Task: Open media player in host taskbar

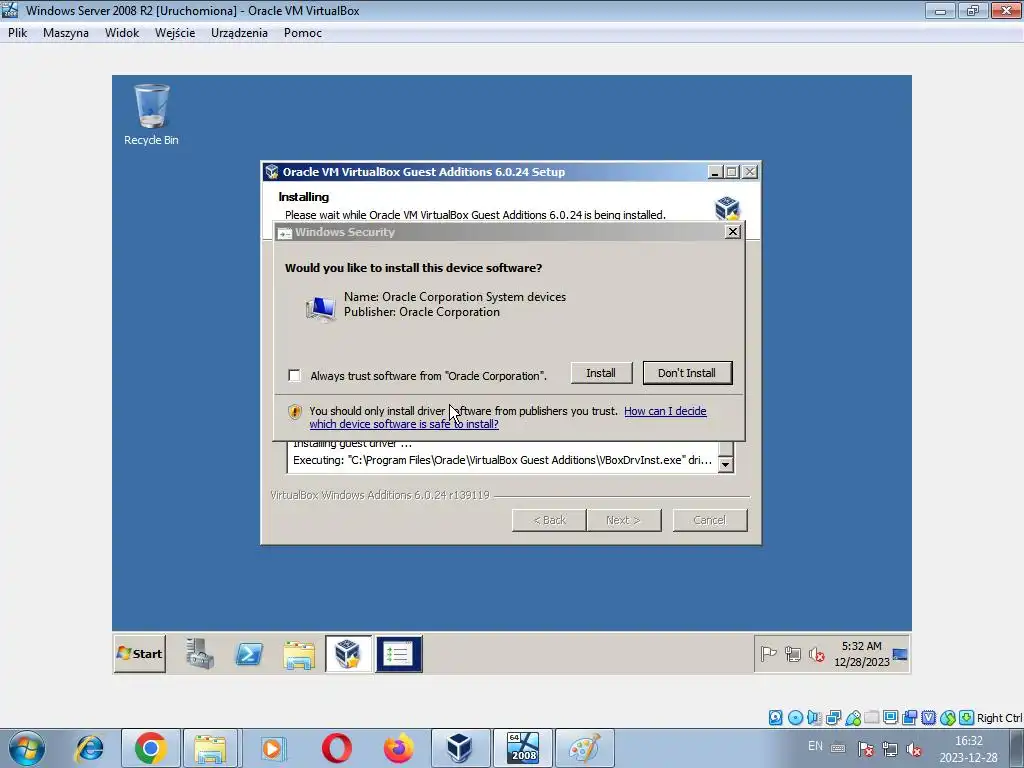Action: (272, 748)
